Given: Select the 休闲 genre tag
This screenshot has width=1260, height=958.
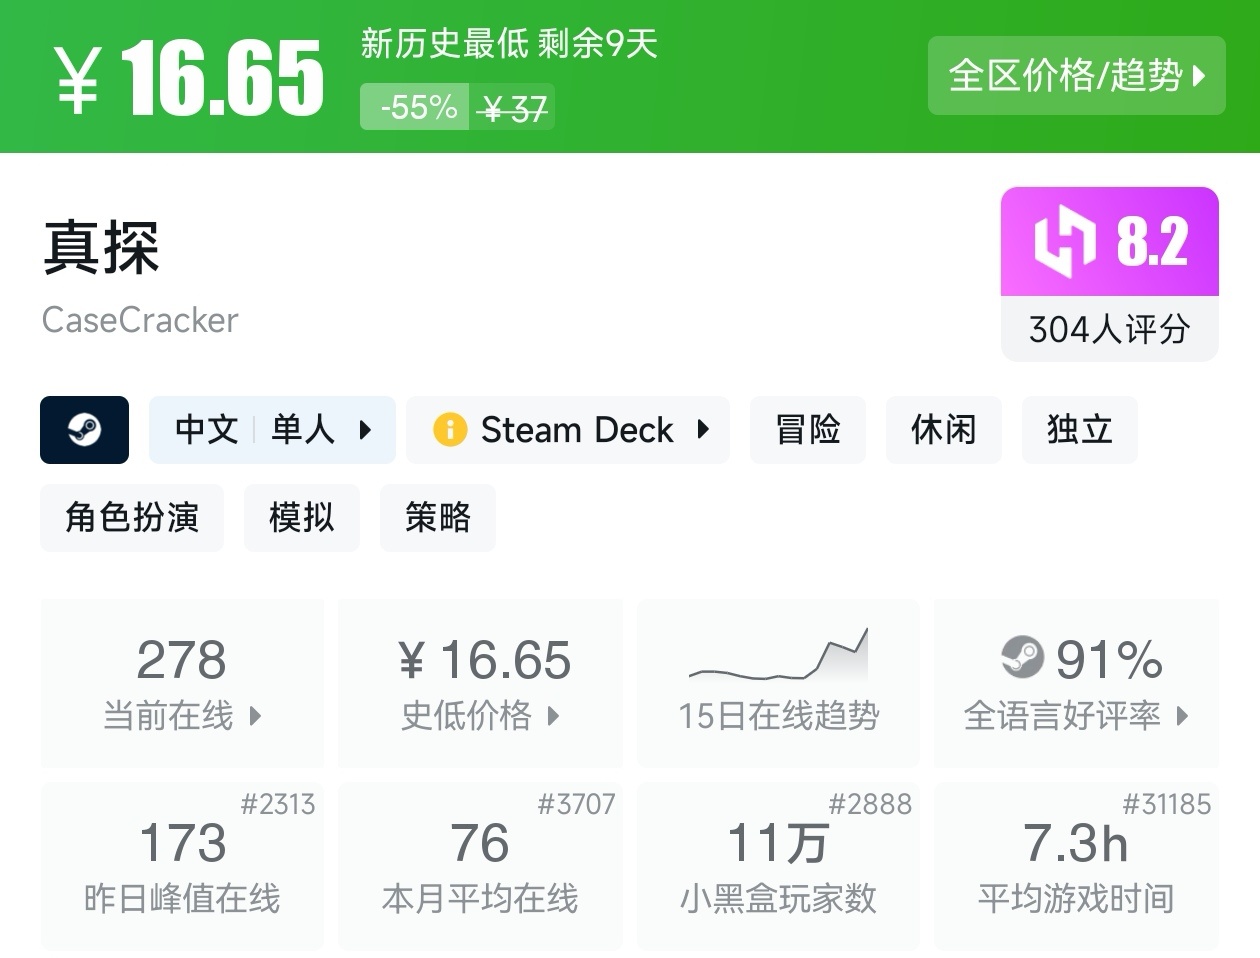Looking at the screenshot, I should tap(943, 430).
